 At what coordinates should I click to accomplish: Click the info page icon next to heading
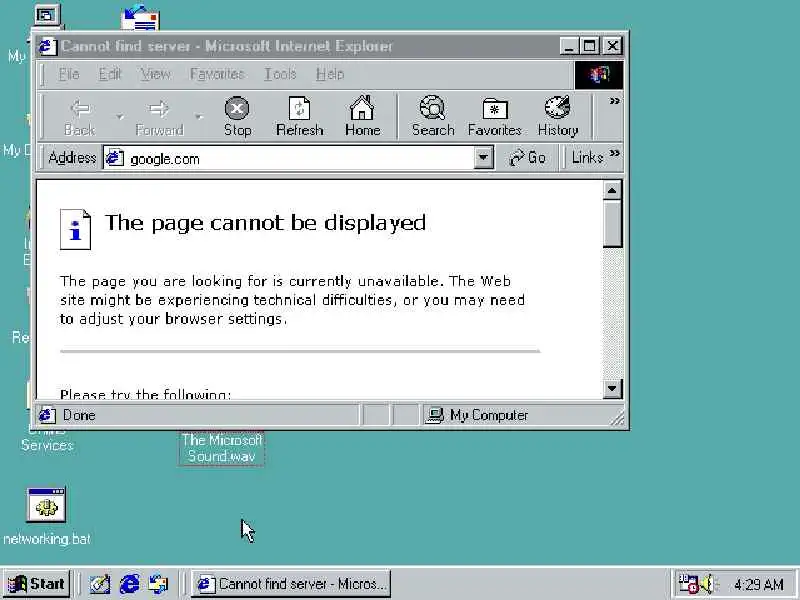tap(76, 230)
